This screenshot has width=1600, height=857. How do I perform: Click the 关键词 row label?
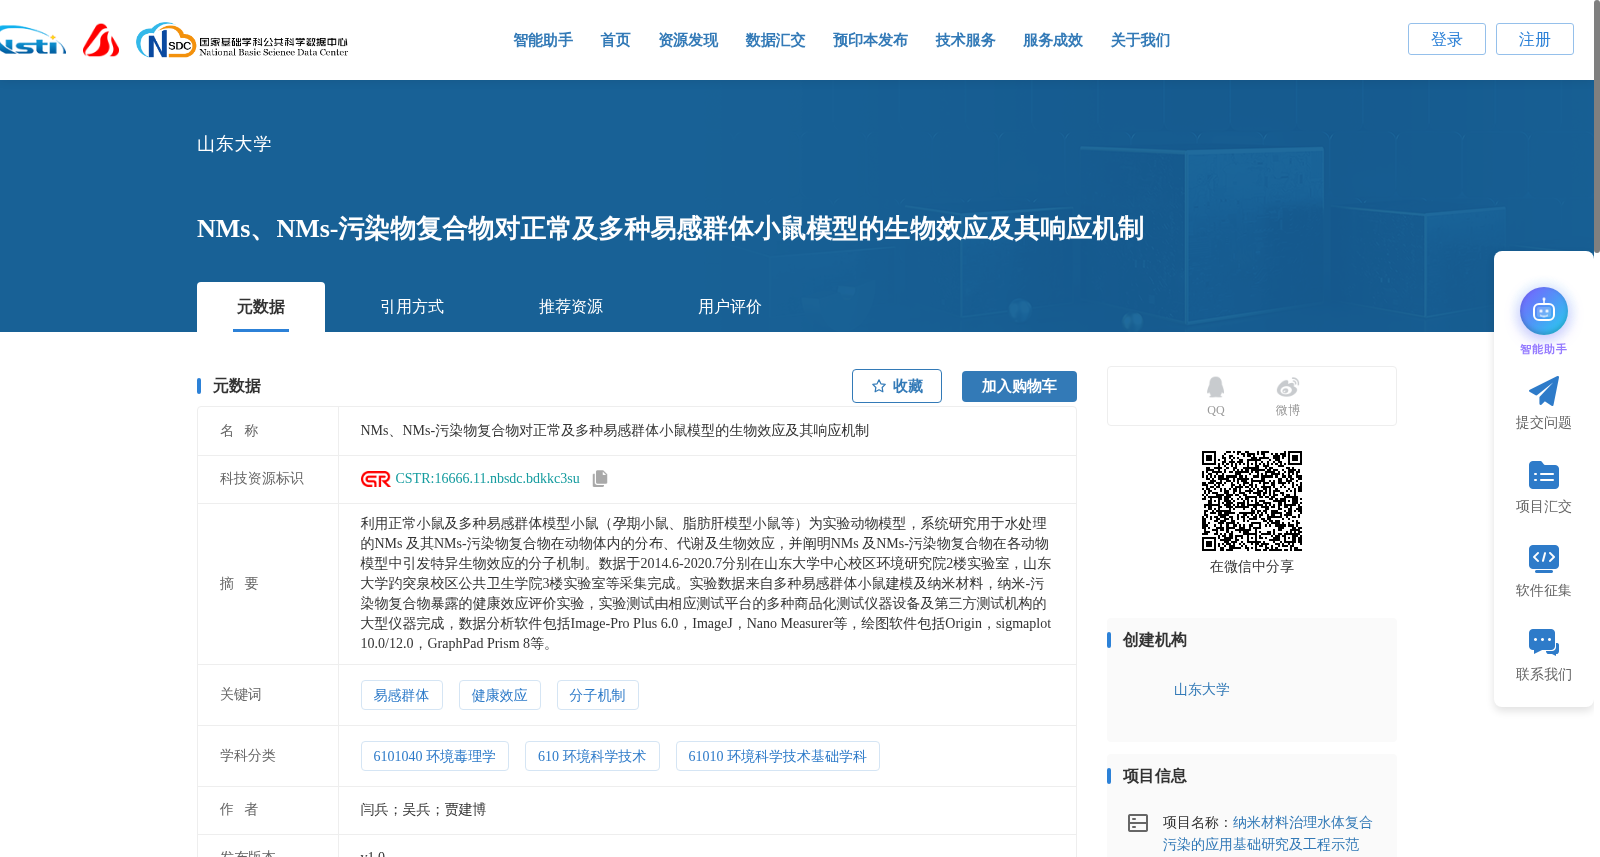241,695
